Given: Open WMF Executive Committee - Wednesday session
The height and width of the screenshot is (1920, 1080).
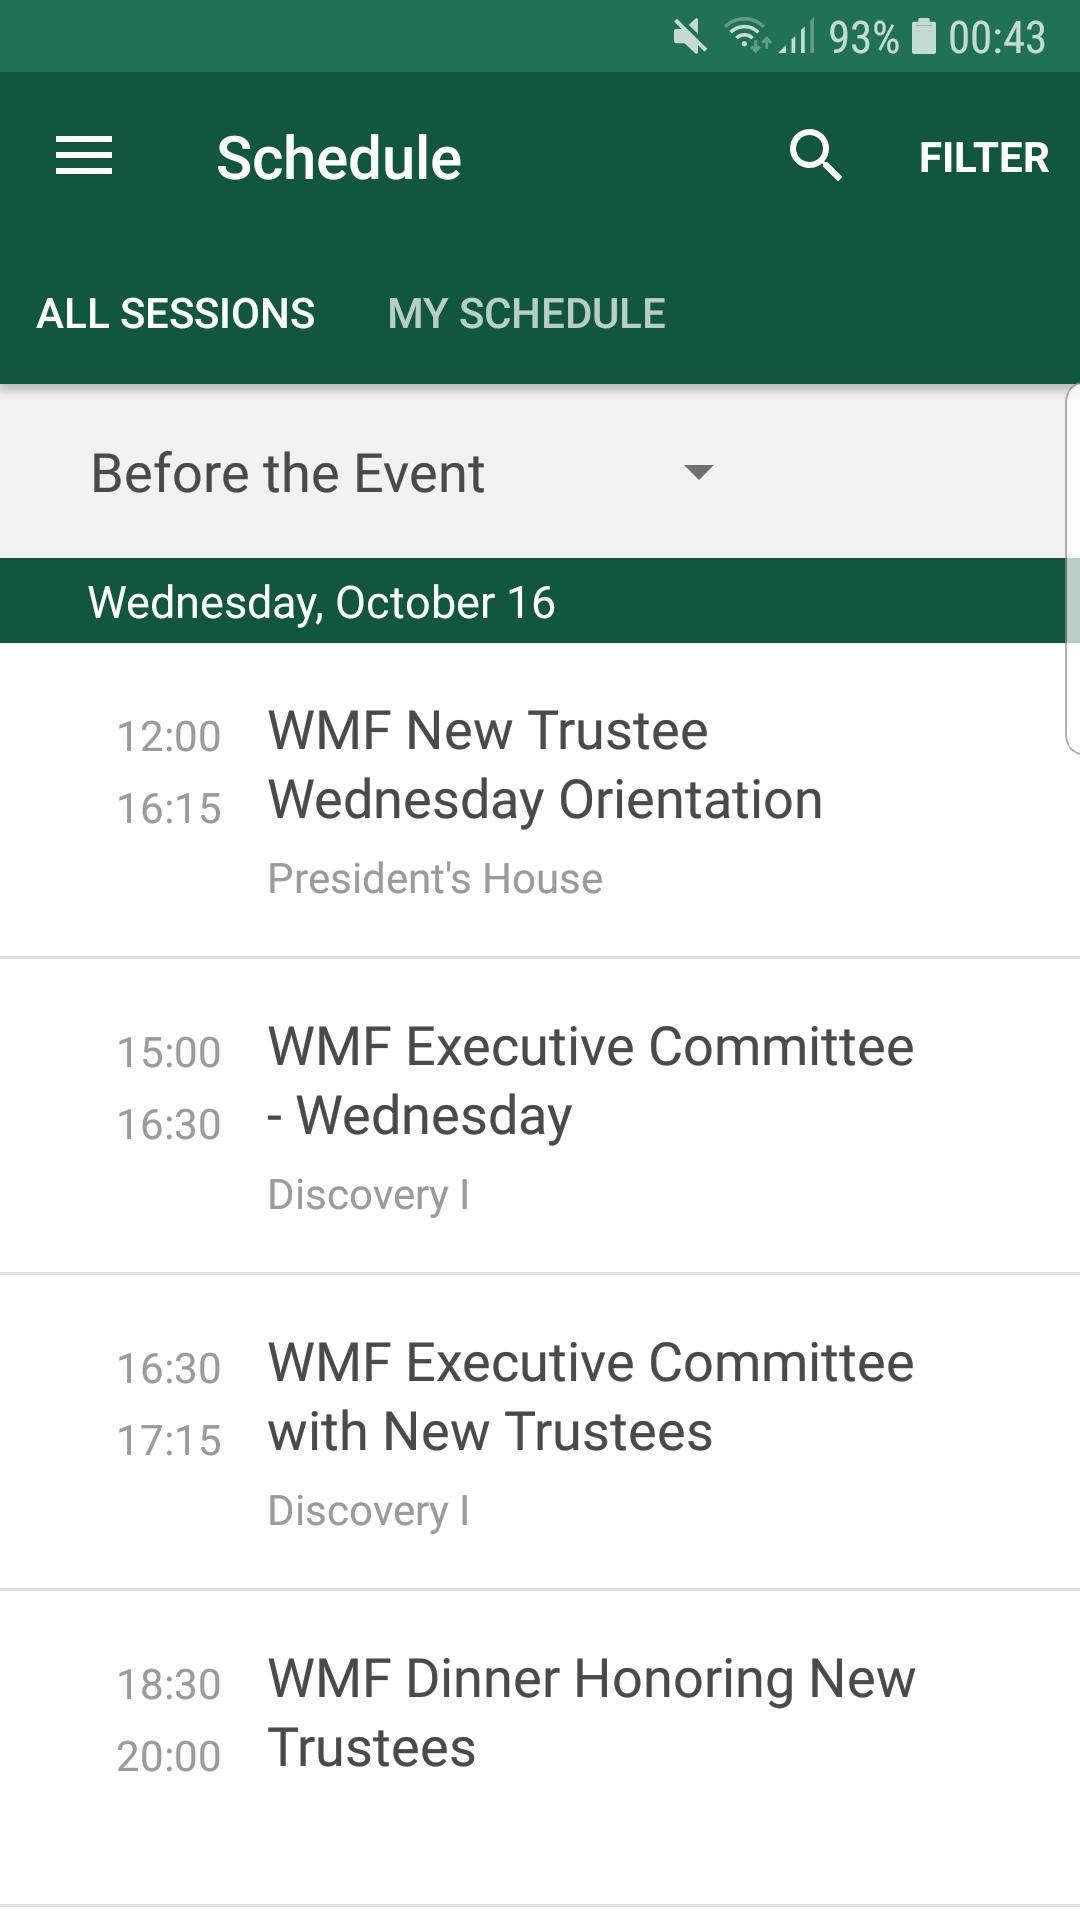Looking at the screenshot, I should 590,1081.
